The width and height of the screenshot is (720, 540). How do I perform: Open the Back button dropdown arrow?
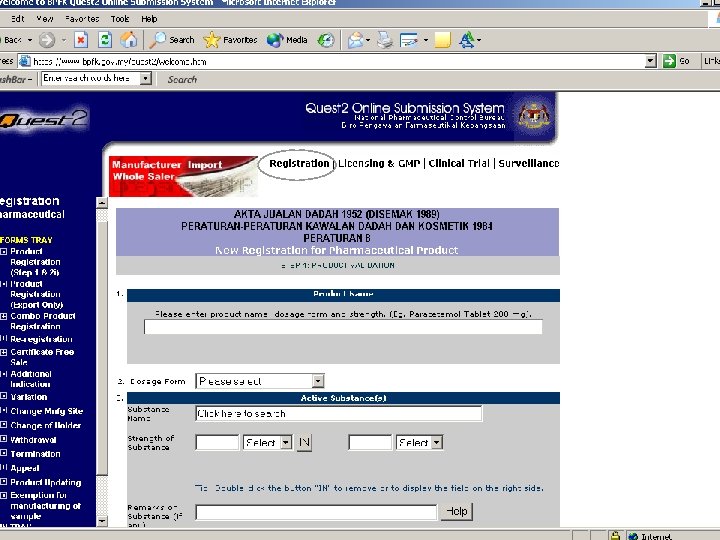pyautogui.click(x=30, y=40)
